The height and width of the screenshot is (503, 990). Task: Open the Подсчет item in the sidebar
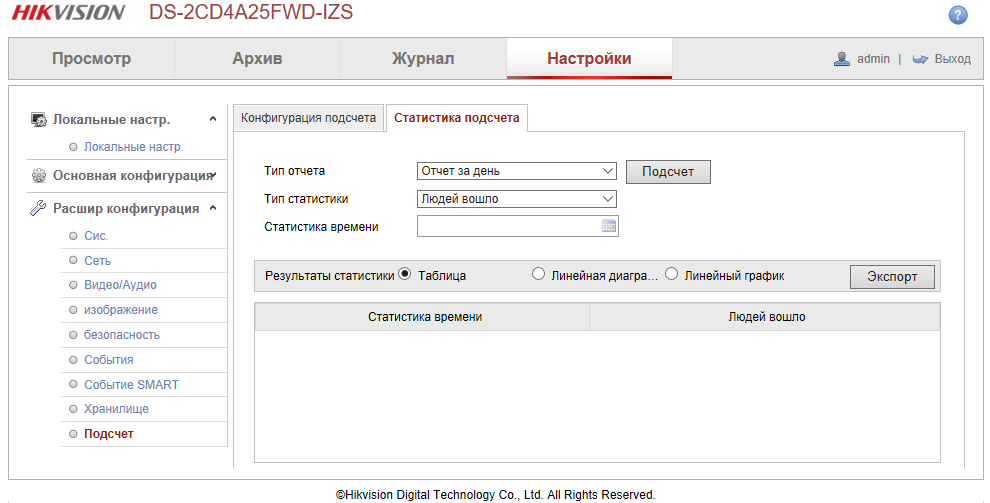point(109,434)
